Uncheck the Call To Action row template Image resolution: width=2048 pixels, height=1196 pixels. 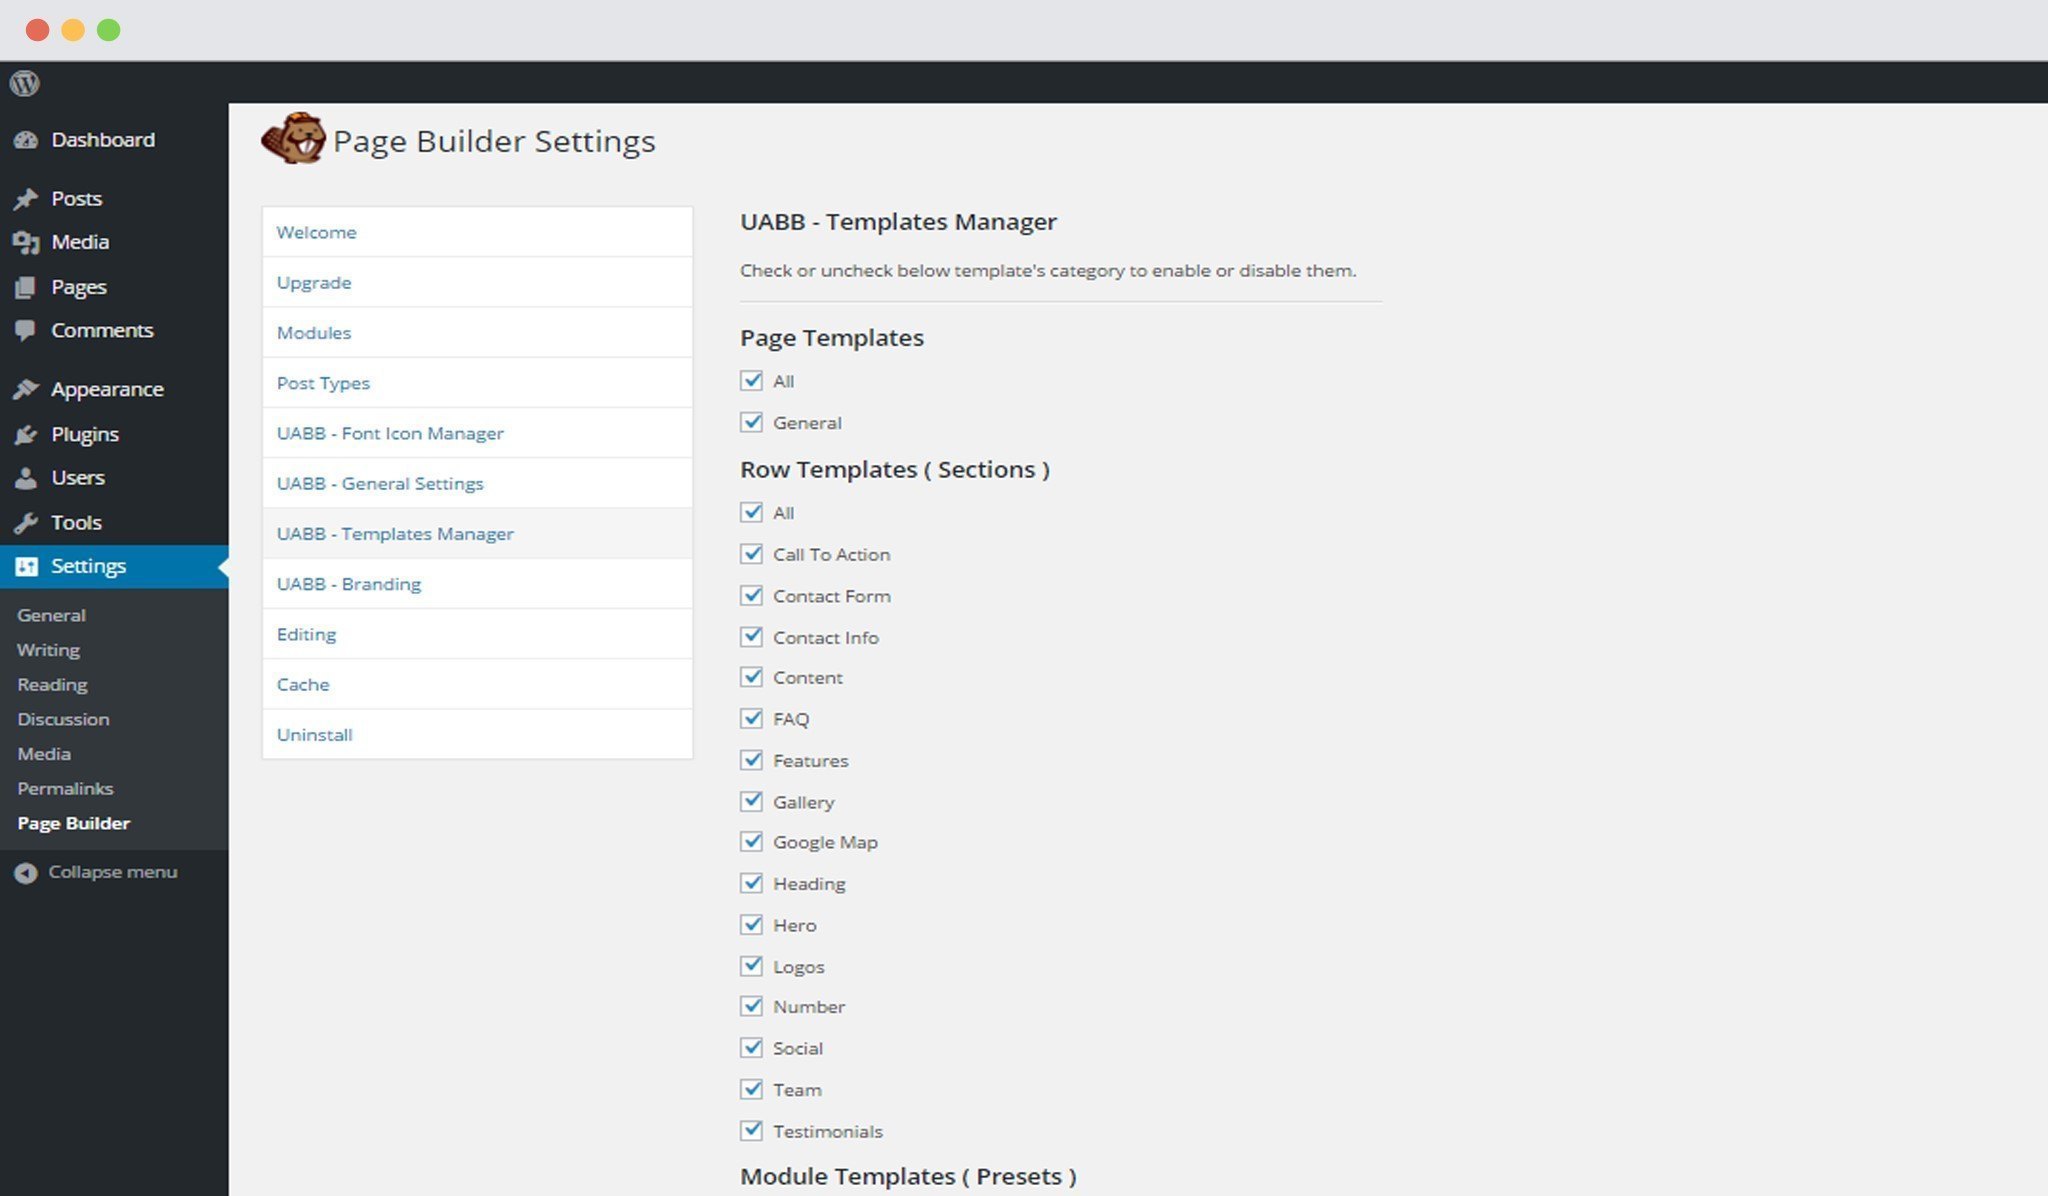point(751,553)
